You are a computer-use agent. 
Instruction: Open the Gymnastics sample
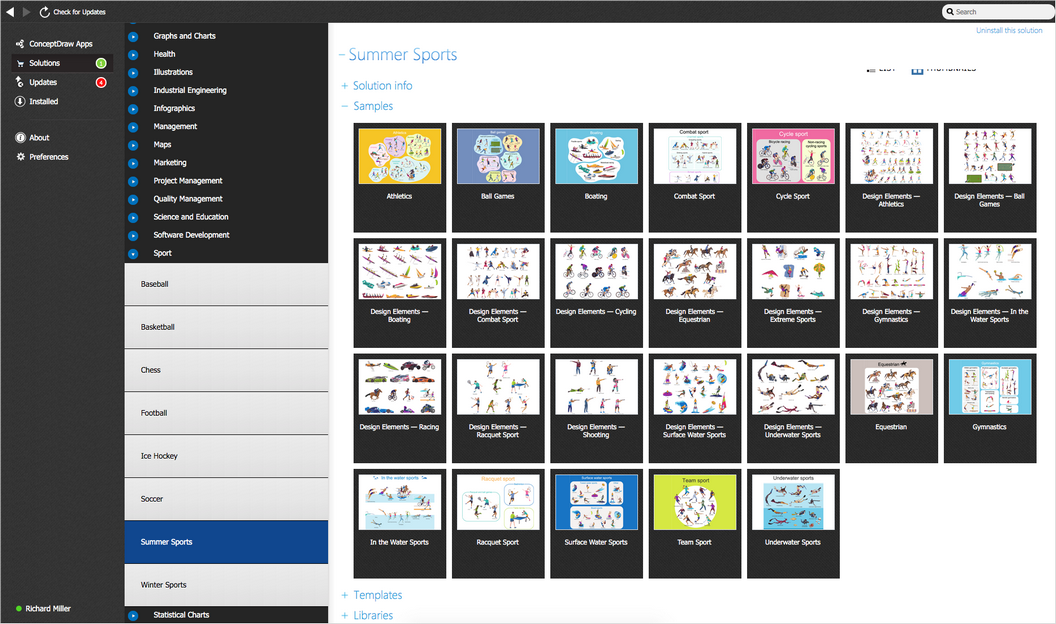click(989, 408)
